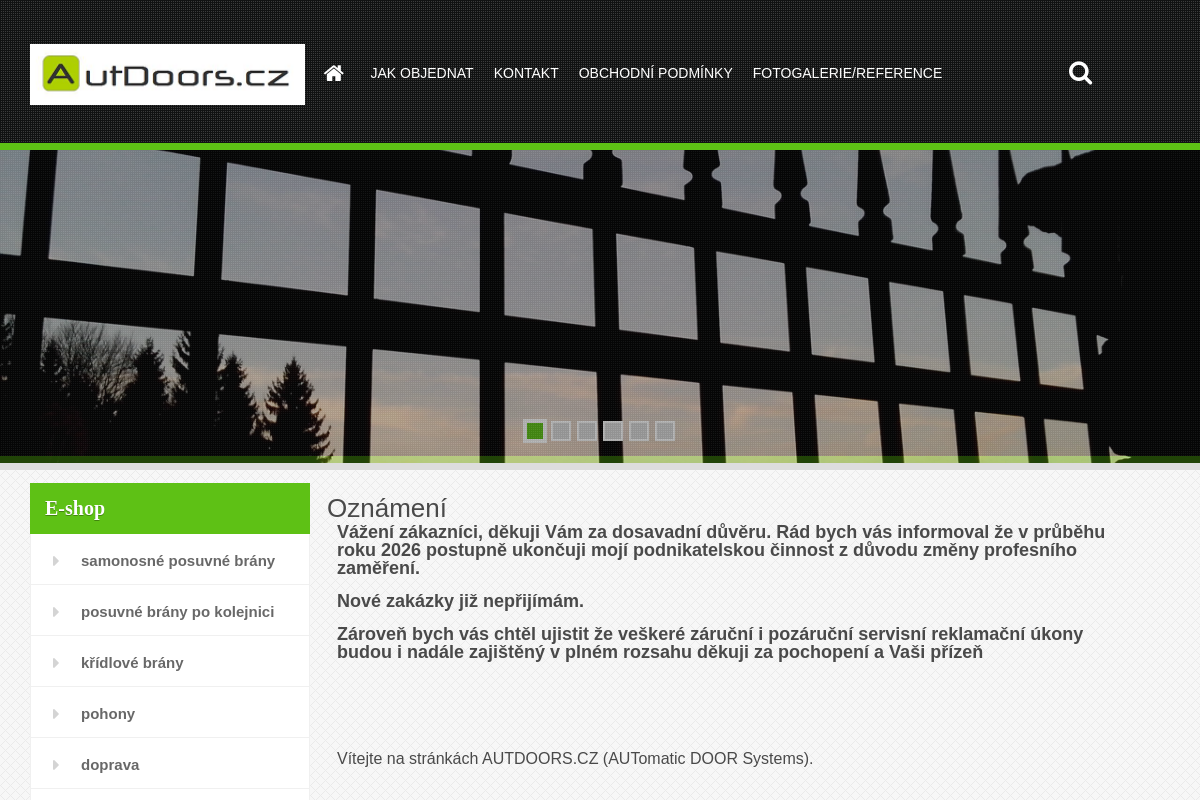Click the E-shop sidebar header
Viewport: 1200px width, 800px height.
point(170,508)
